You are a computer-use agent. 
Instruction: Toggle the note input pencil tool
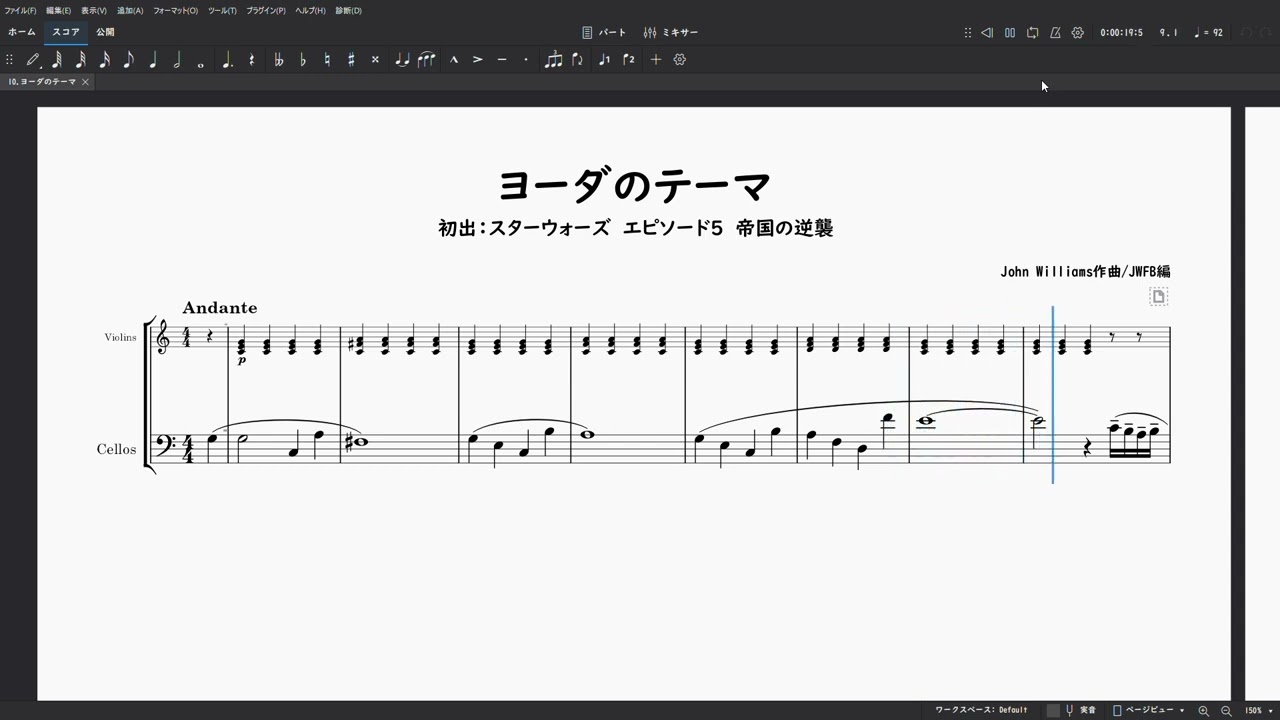coord(33,60)
